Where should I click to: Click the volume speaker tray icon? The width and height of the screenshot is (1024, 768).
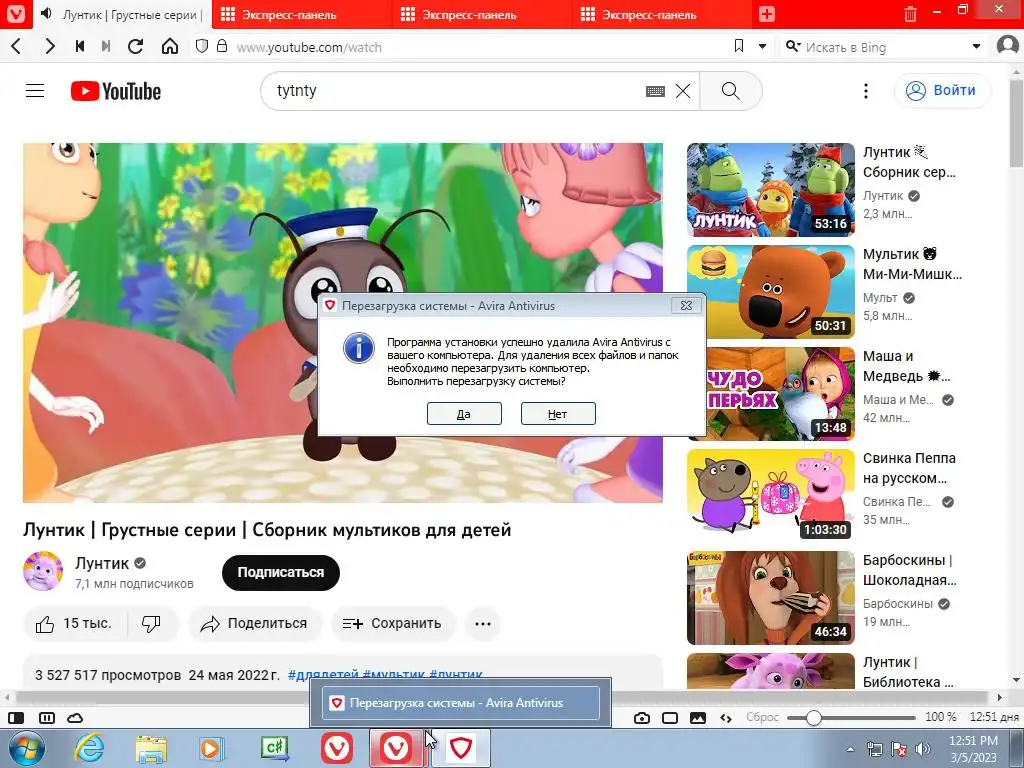click(x=923, y=749)
